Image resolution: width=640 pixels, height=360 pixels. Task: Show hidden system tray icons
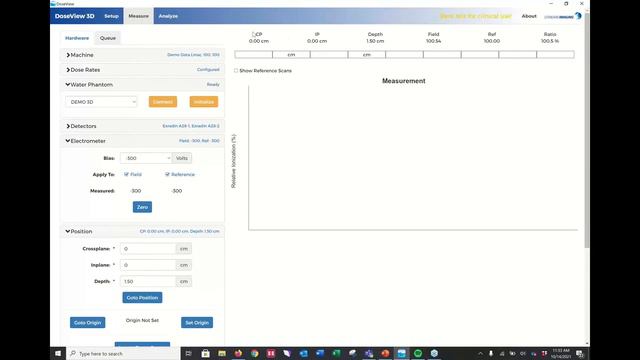480,353
